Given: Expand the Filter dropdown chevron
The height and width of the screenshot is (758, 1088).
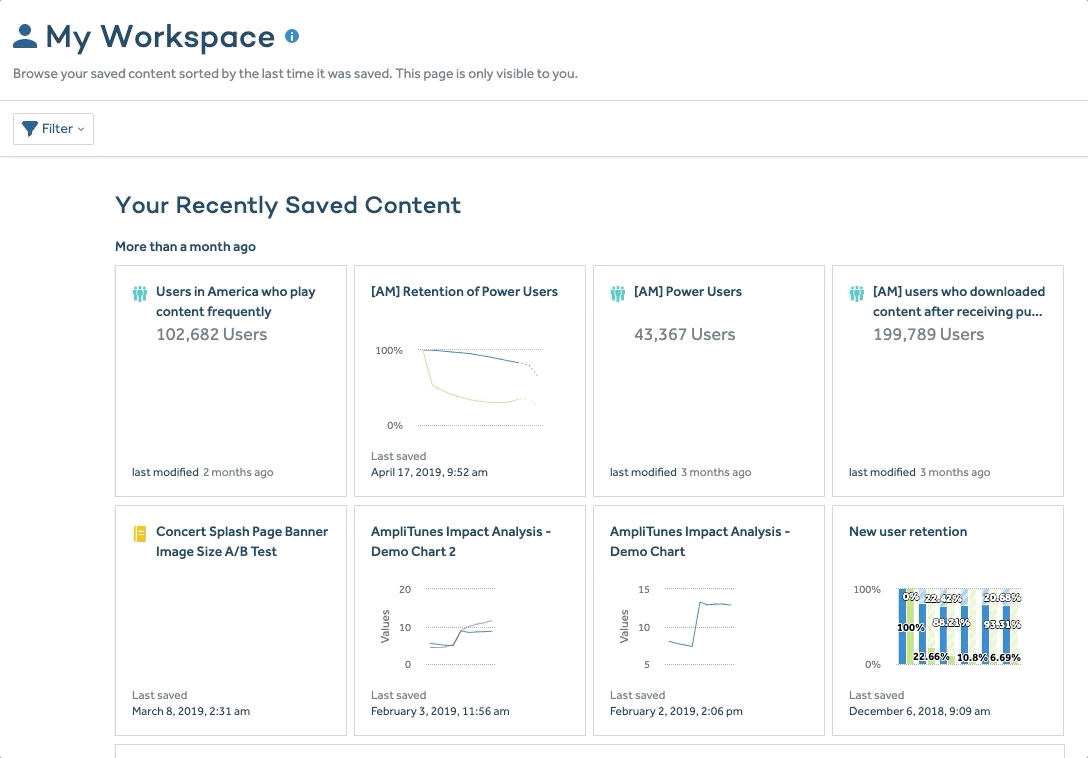Looking at the screenshot, I should coord(81,130).
